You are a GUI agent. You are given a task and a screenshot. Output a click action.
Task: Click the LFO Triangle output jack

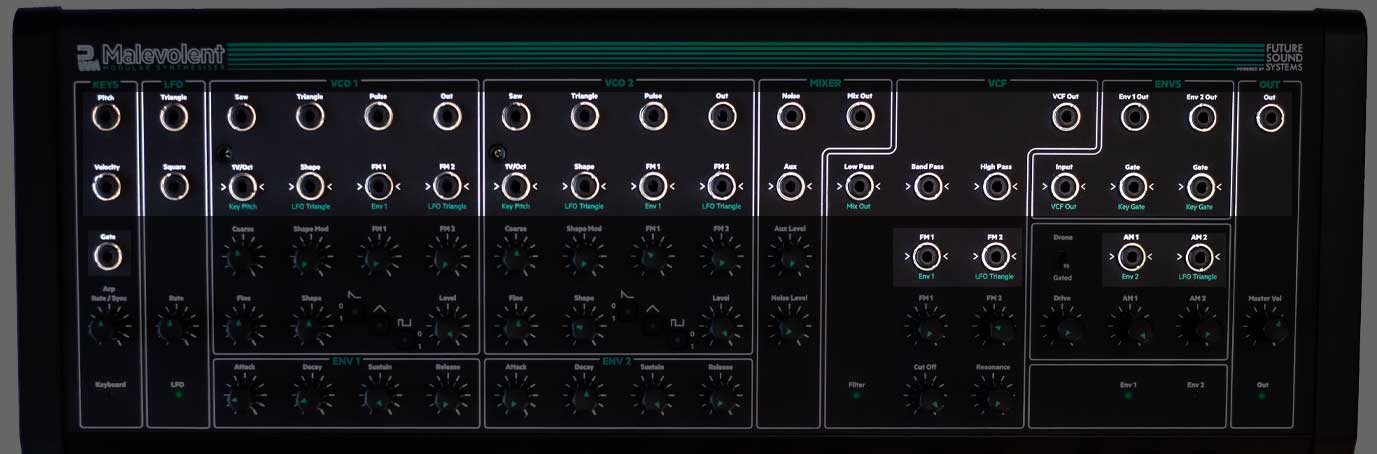174,118
